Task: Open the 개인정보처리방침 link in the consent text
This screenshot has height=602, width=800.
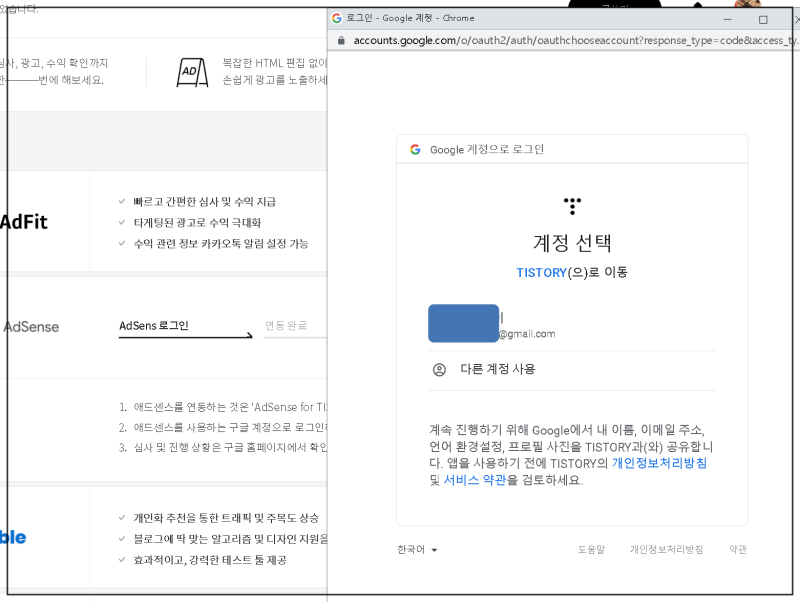Action: (x=659, y=463)
